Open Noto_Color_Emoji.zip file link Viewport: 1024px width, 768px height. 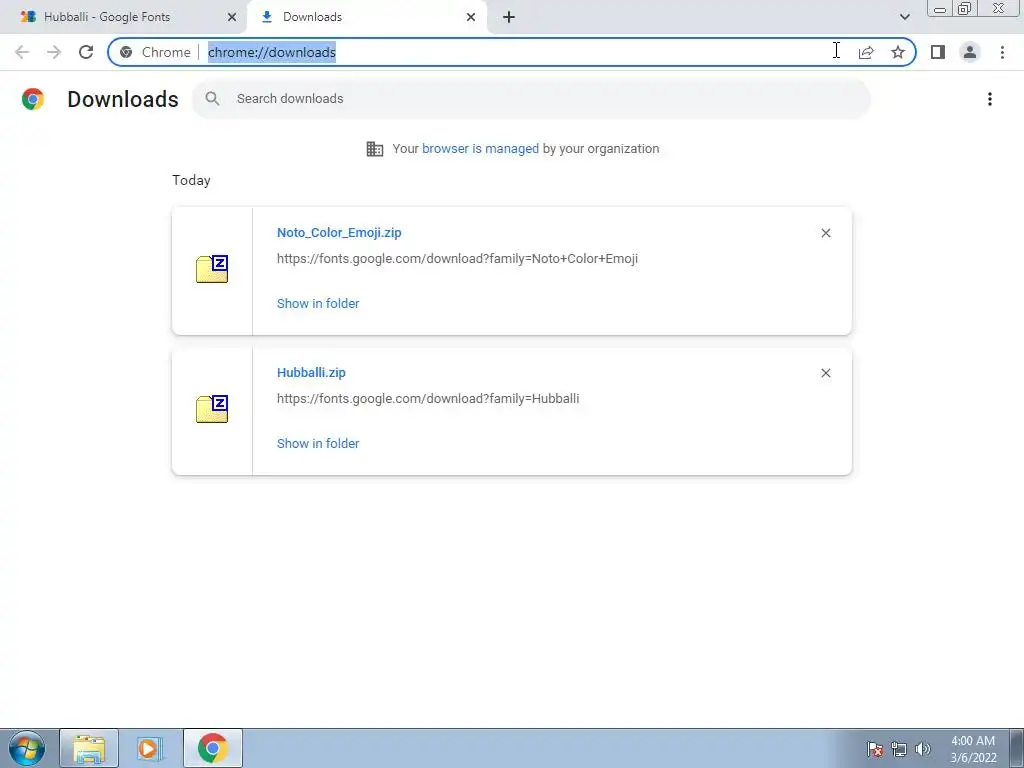click(339, 232)
